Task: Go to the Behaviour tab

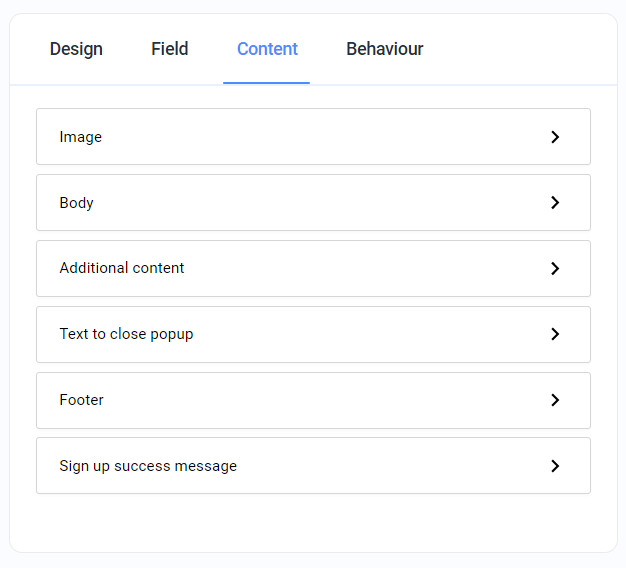Action: click(385, 49)
